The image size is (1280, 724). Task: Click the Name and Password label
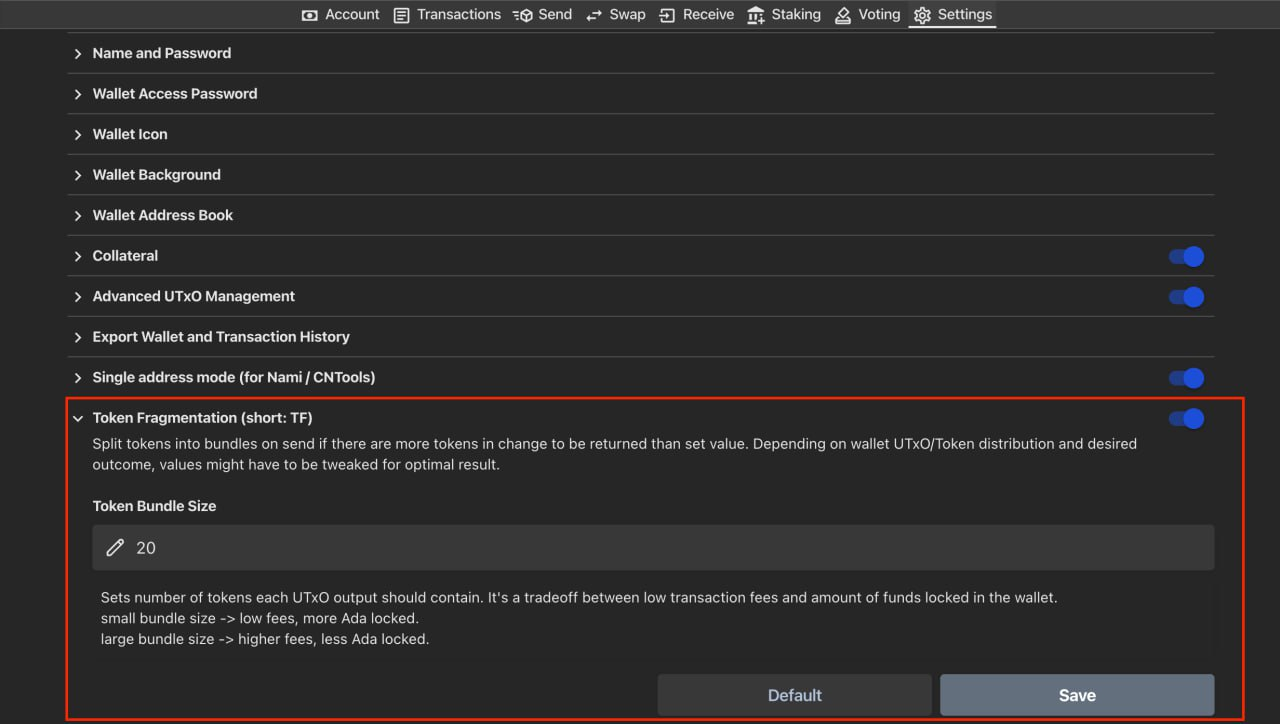coord(162,53)
